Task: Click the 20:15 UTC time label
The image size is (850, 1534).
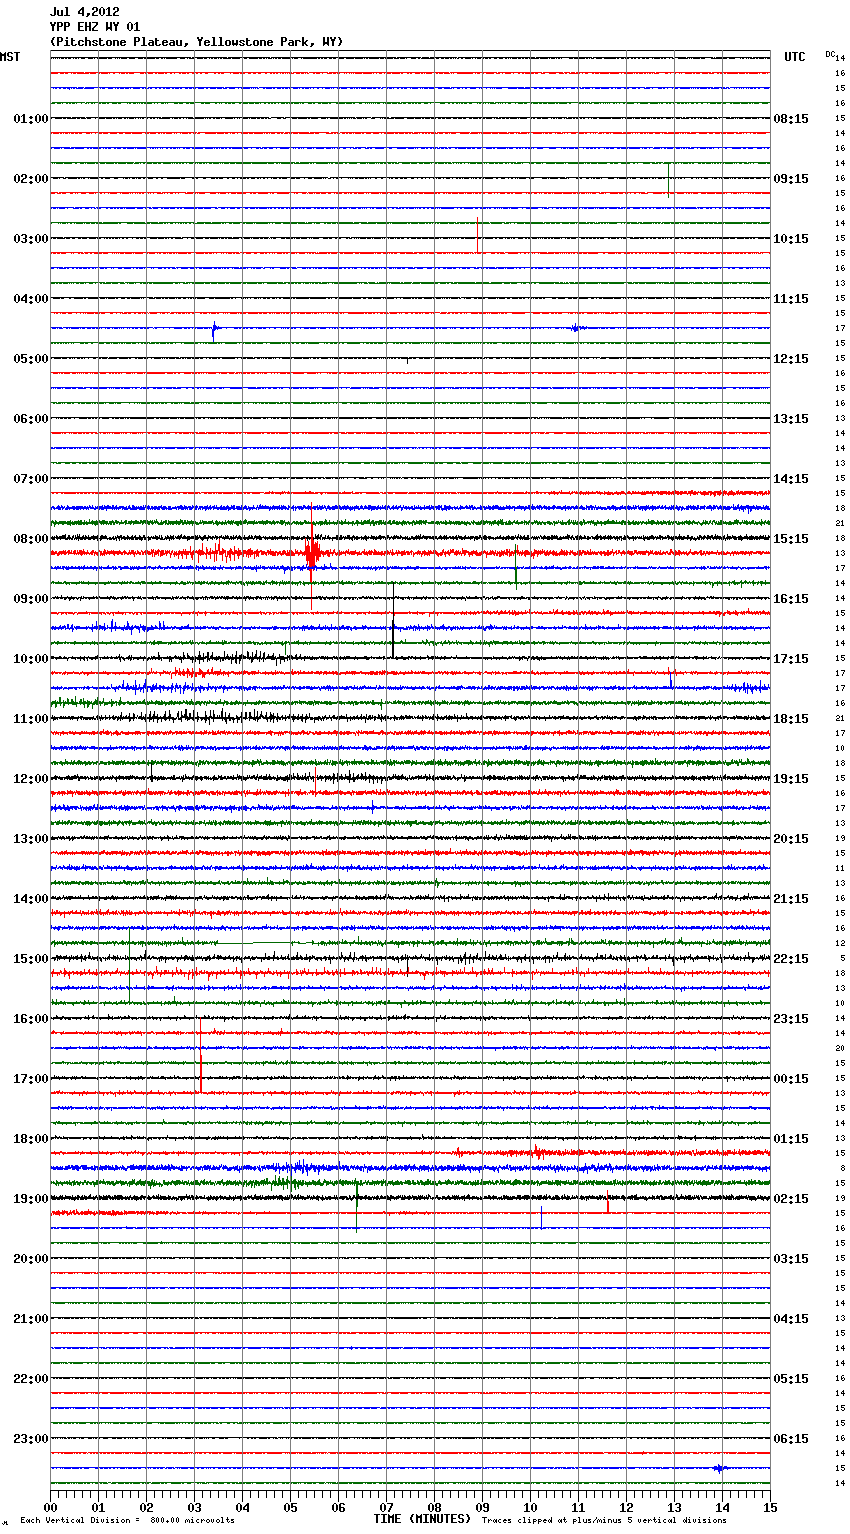Action: coord(791,839)
